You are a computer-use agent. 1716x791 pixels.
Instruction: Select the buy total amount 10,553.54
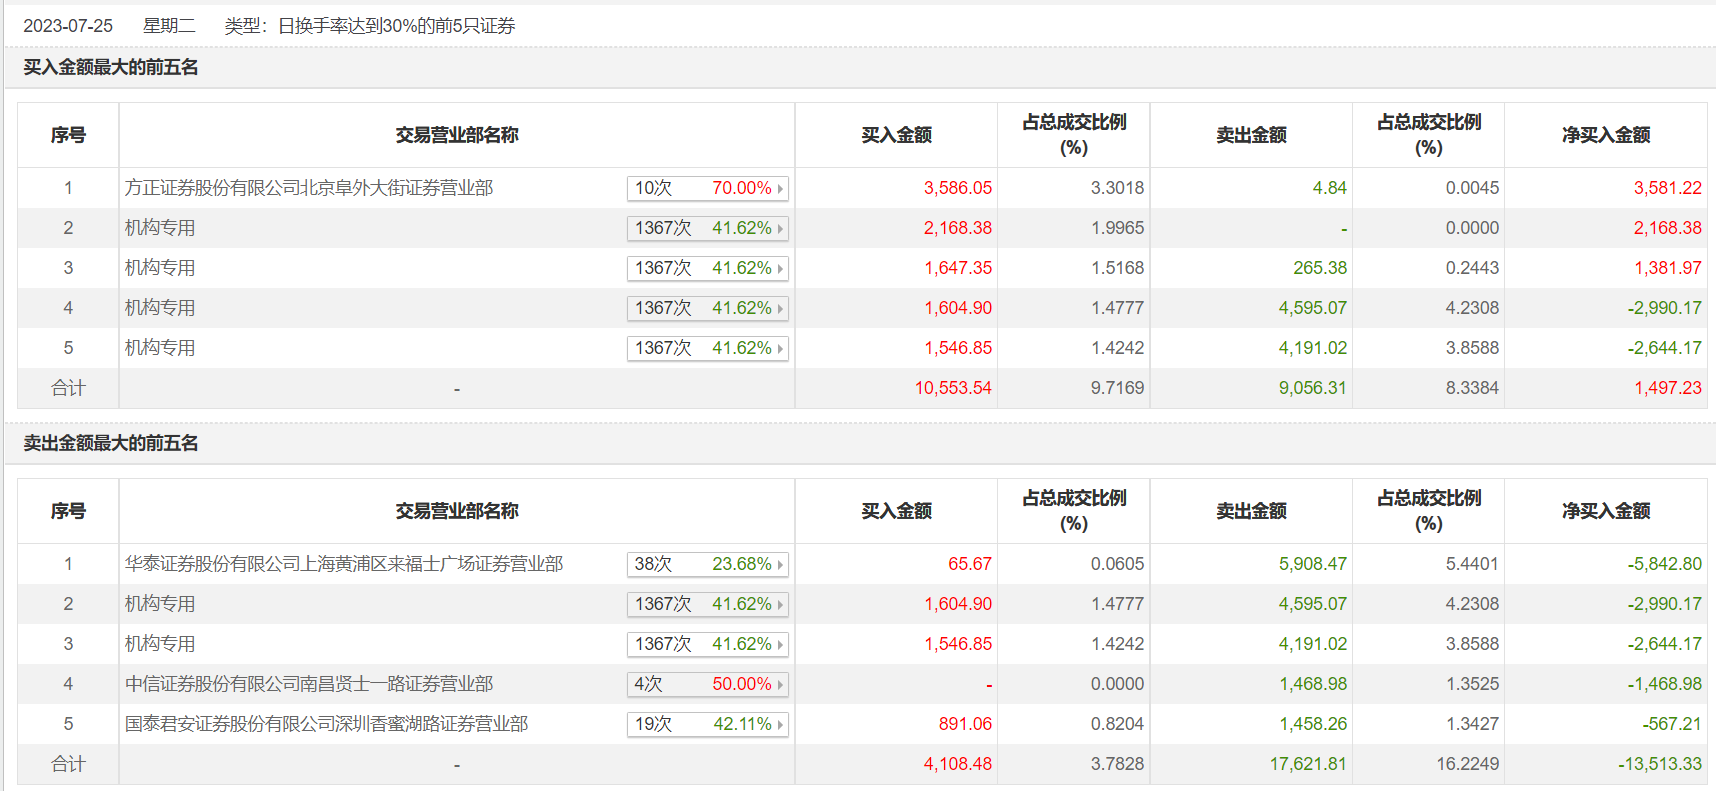[x=953, y=388]
